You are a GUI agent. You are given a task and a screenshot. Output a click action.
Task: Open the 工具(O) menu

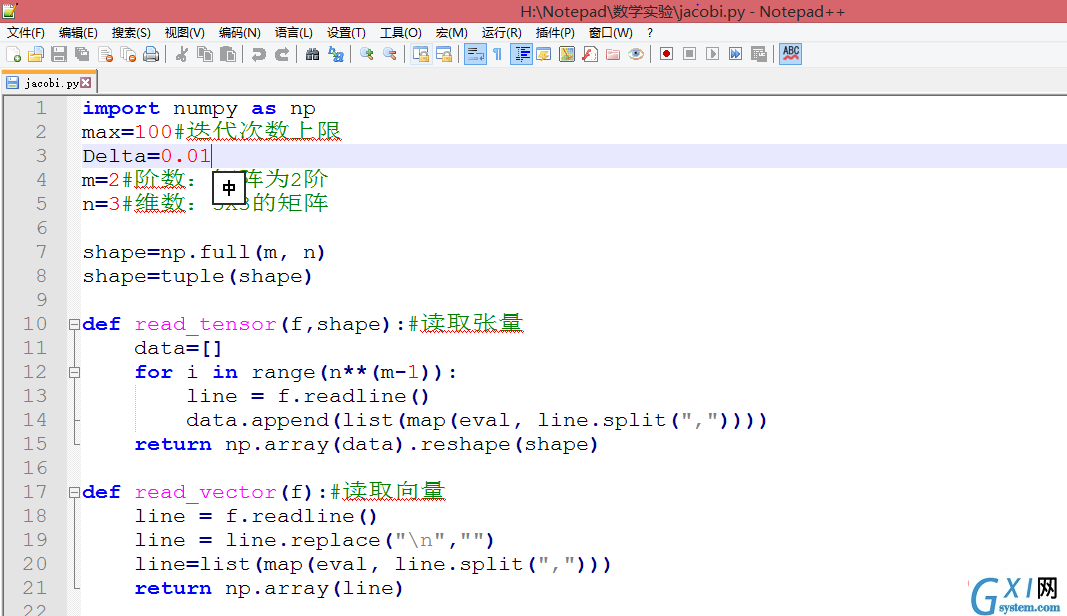click(x=401, y=33)
